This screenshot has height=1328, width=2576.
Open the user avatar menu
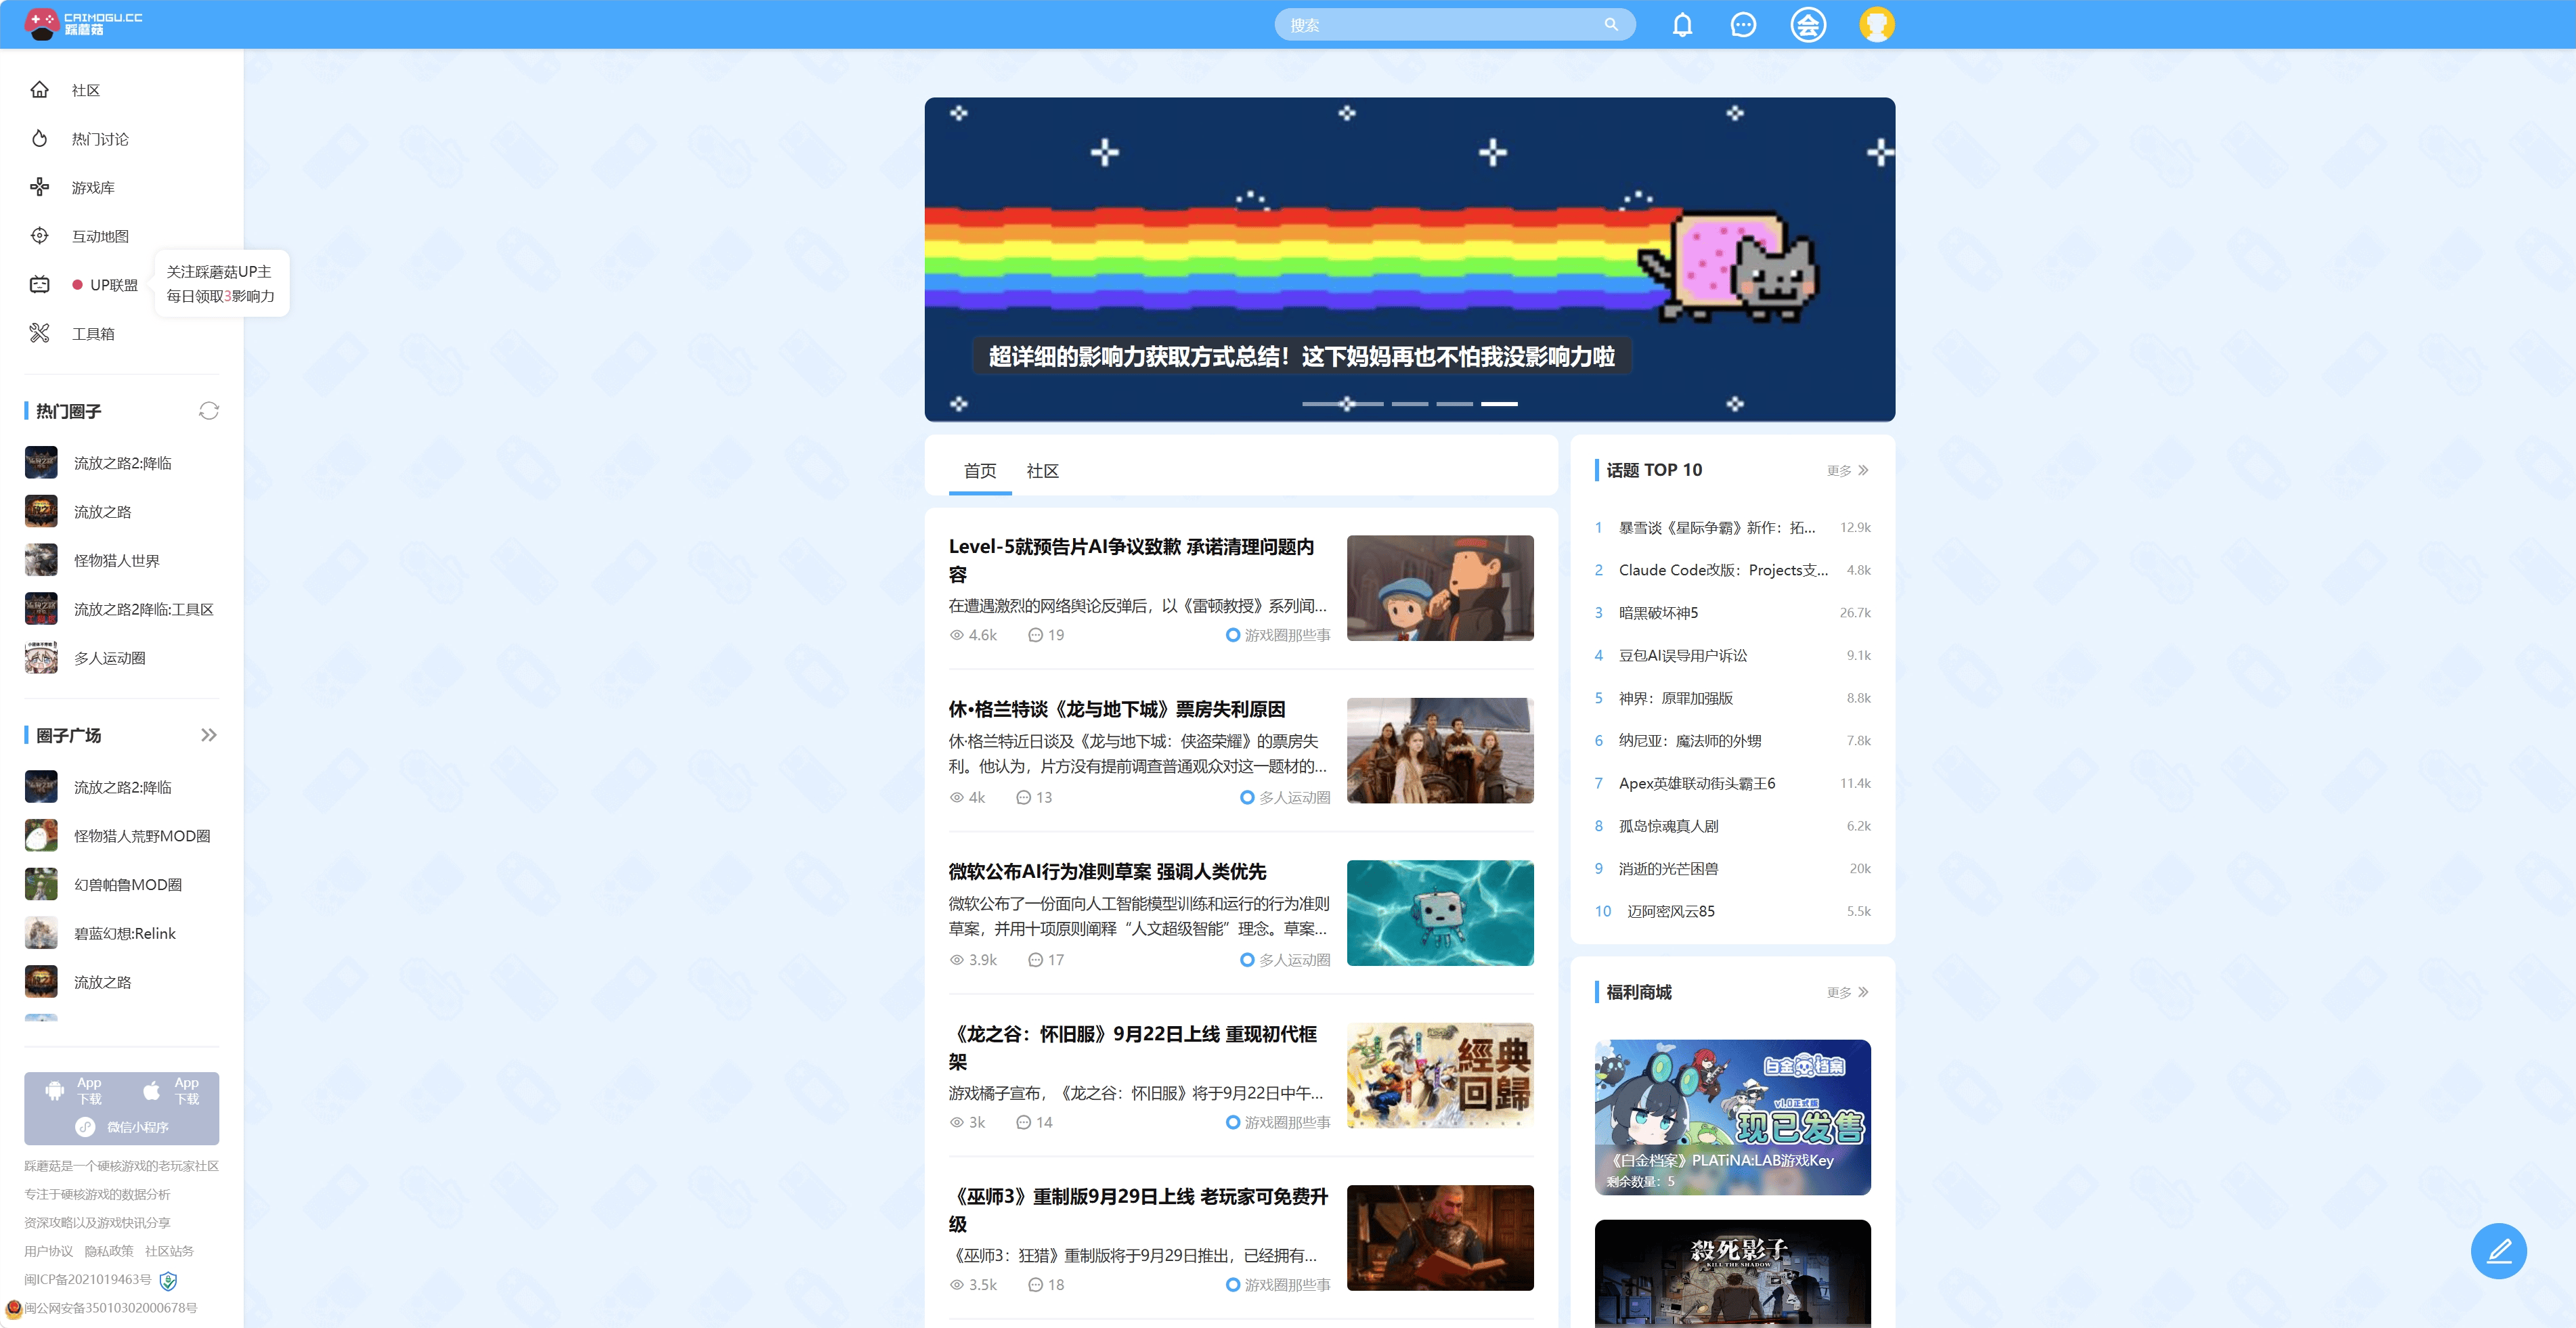(1877, 25)
